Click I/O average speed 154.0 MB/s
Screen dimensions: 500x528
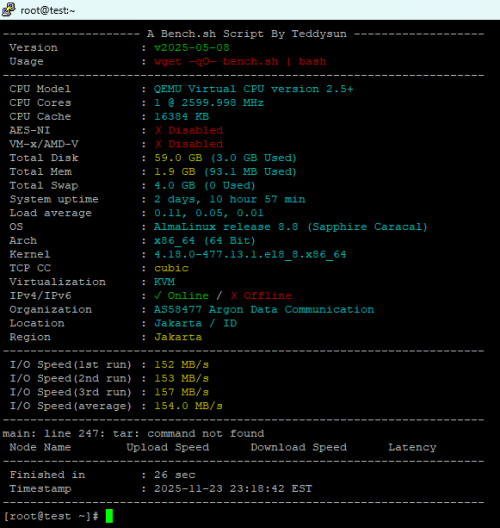(x=189, y=406)
